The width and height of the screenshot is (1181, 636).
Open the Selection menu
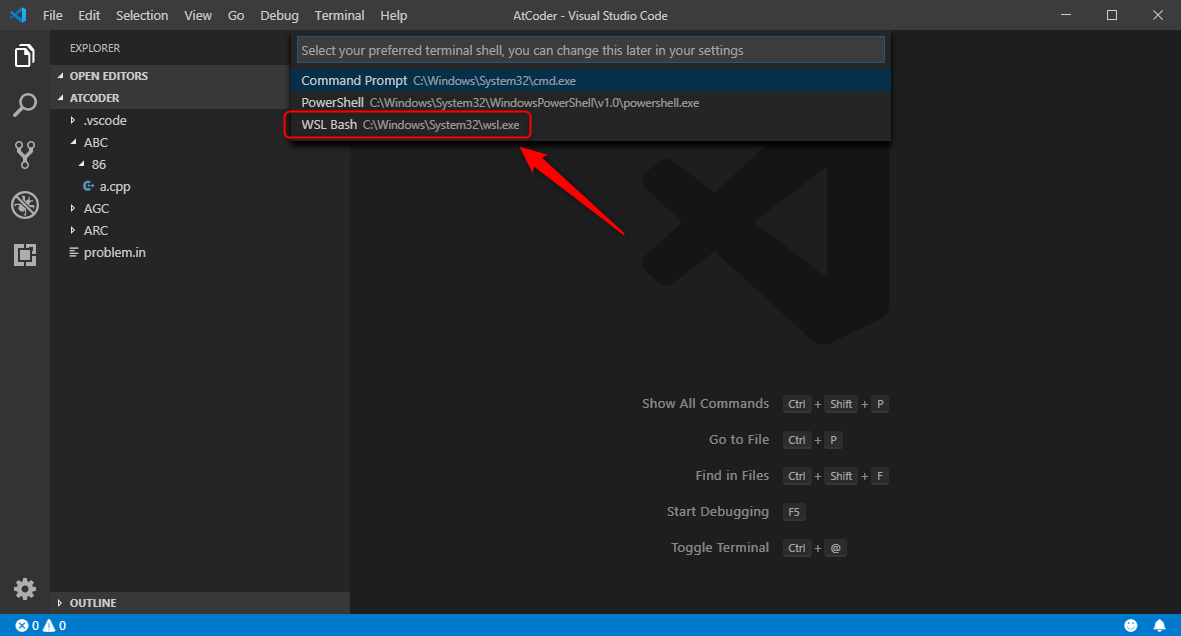click(x=142, y=15)
